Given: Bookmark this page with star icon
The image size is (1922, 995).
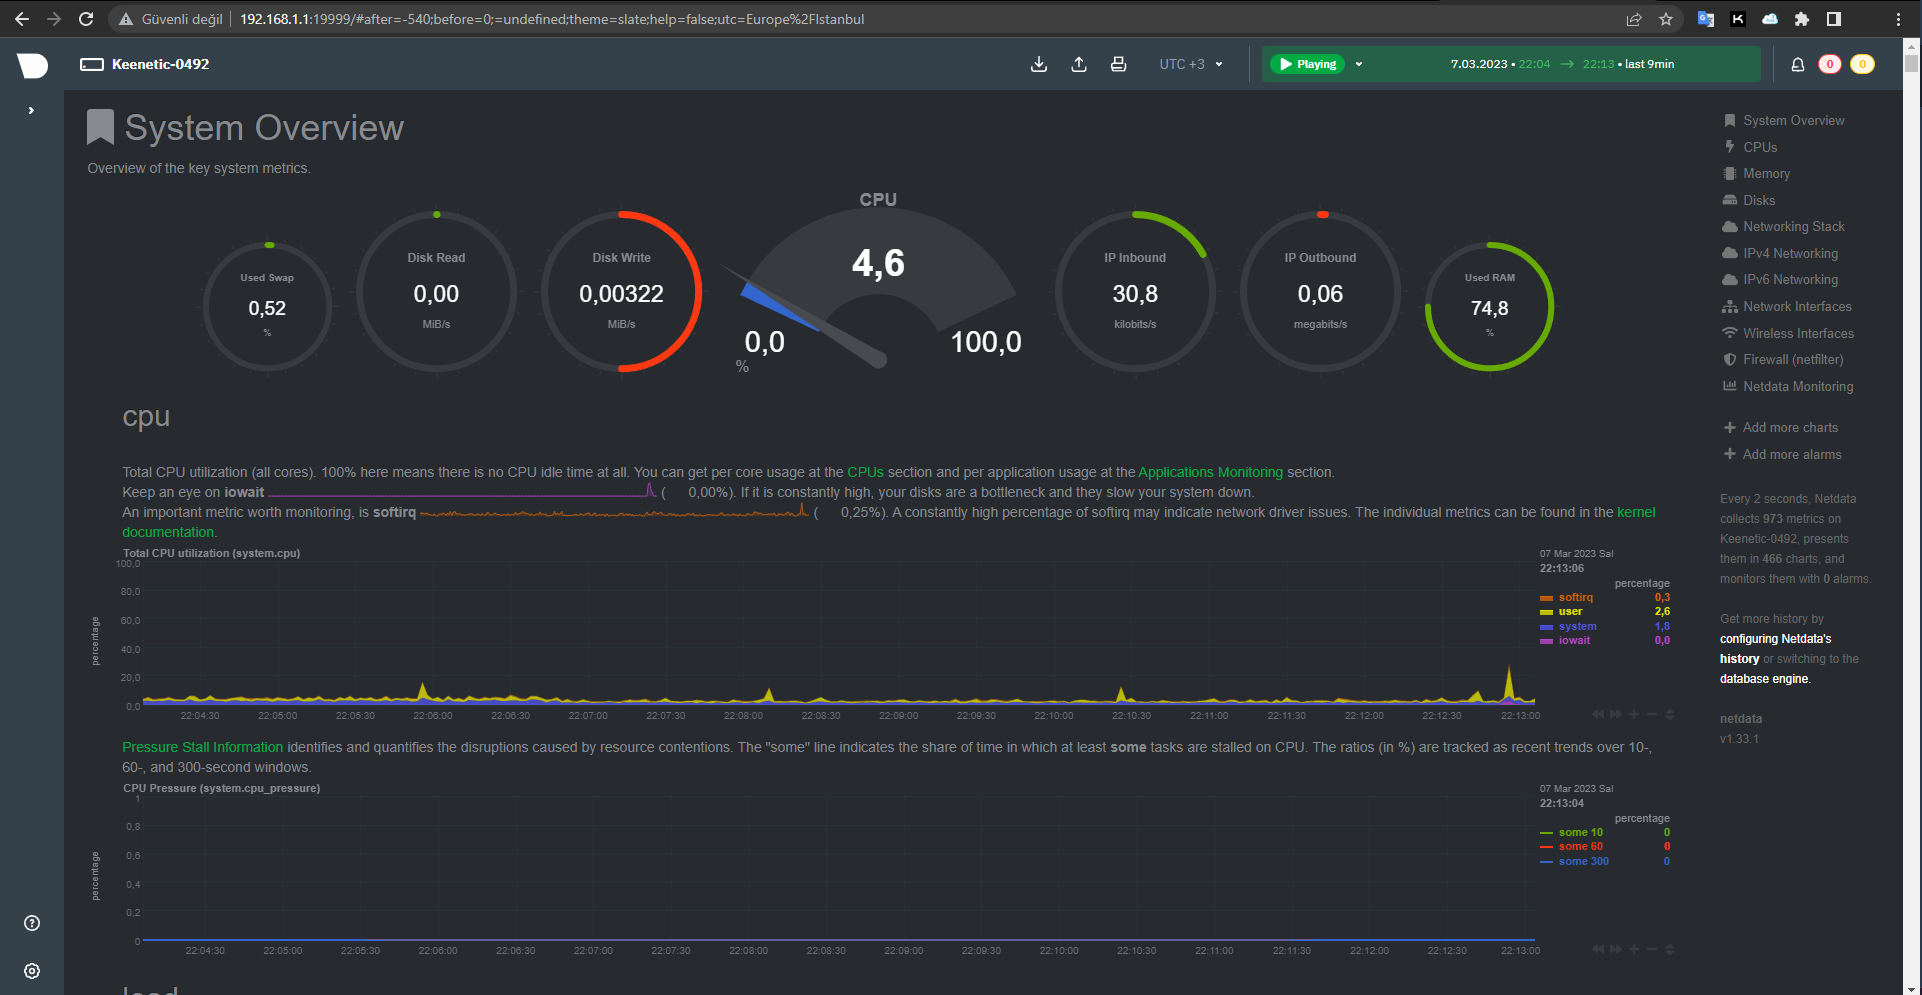Looking at the screenshot, I should tap(1666, 19).
